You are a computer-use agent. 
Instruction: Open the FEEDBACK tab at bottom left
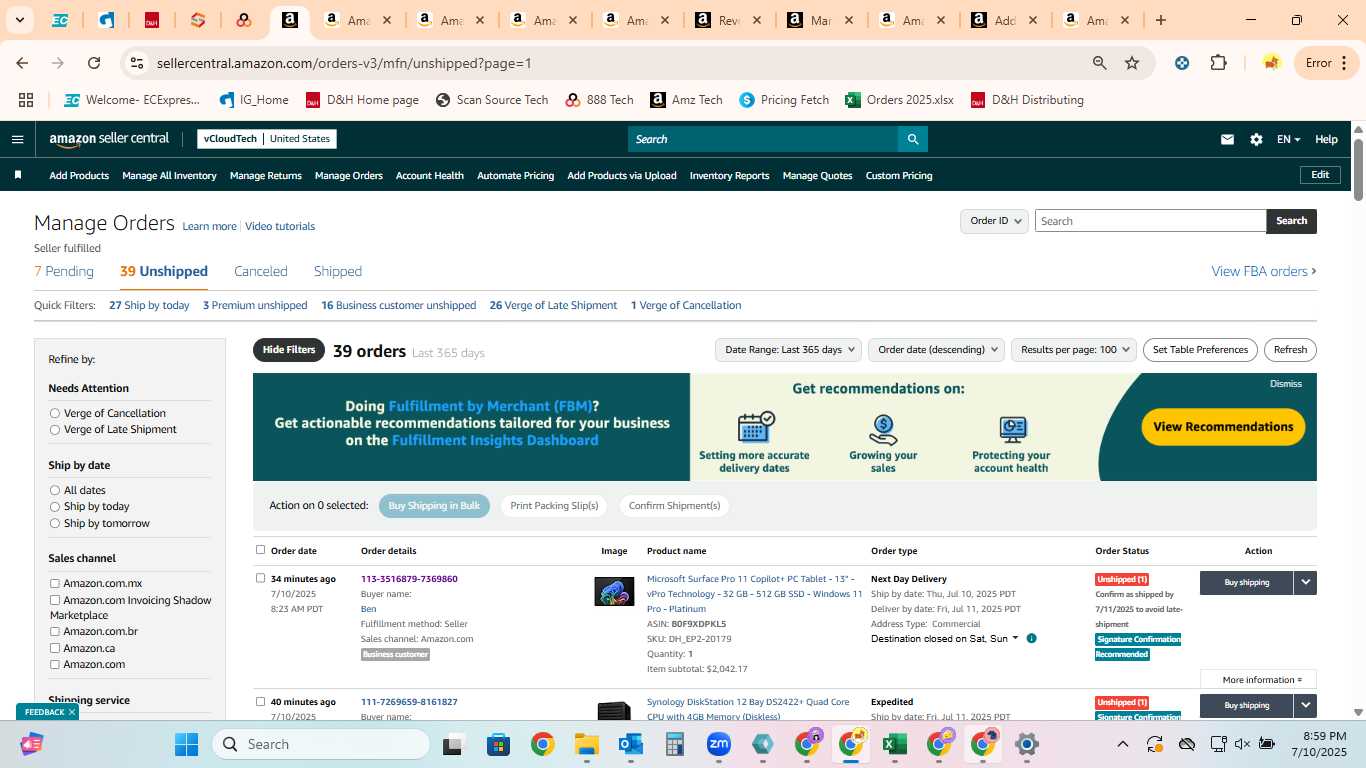coord(47,712)
